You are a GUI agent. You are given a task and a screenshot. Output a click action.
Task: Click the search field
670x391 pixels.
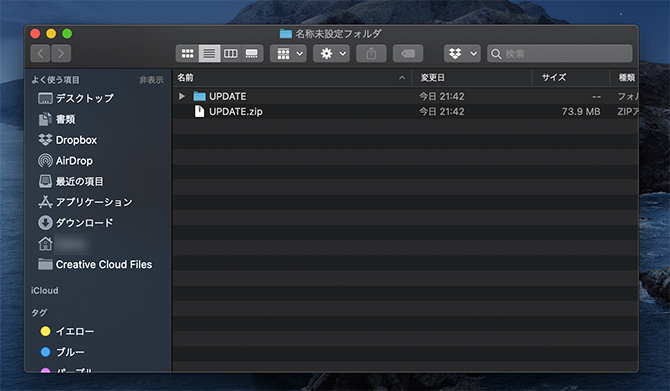click(560, 53)
